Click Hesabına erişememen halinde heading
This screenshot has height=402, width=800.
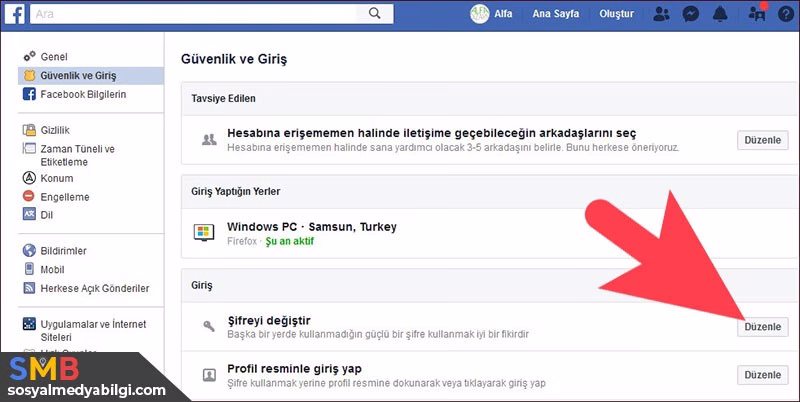432,134
